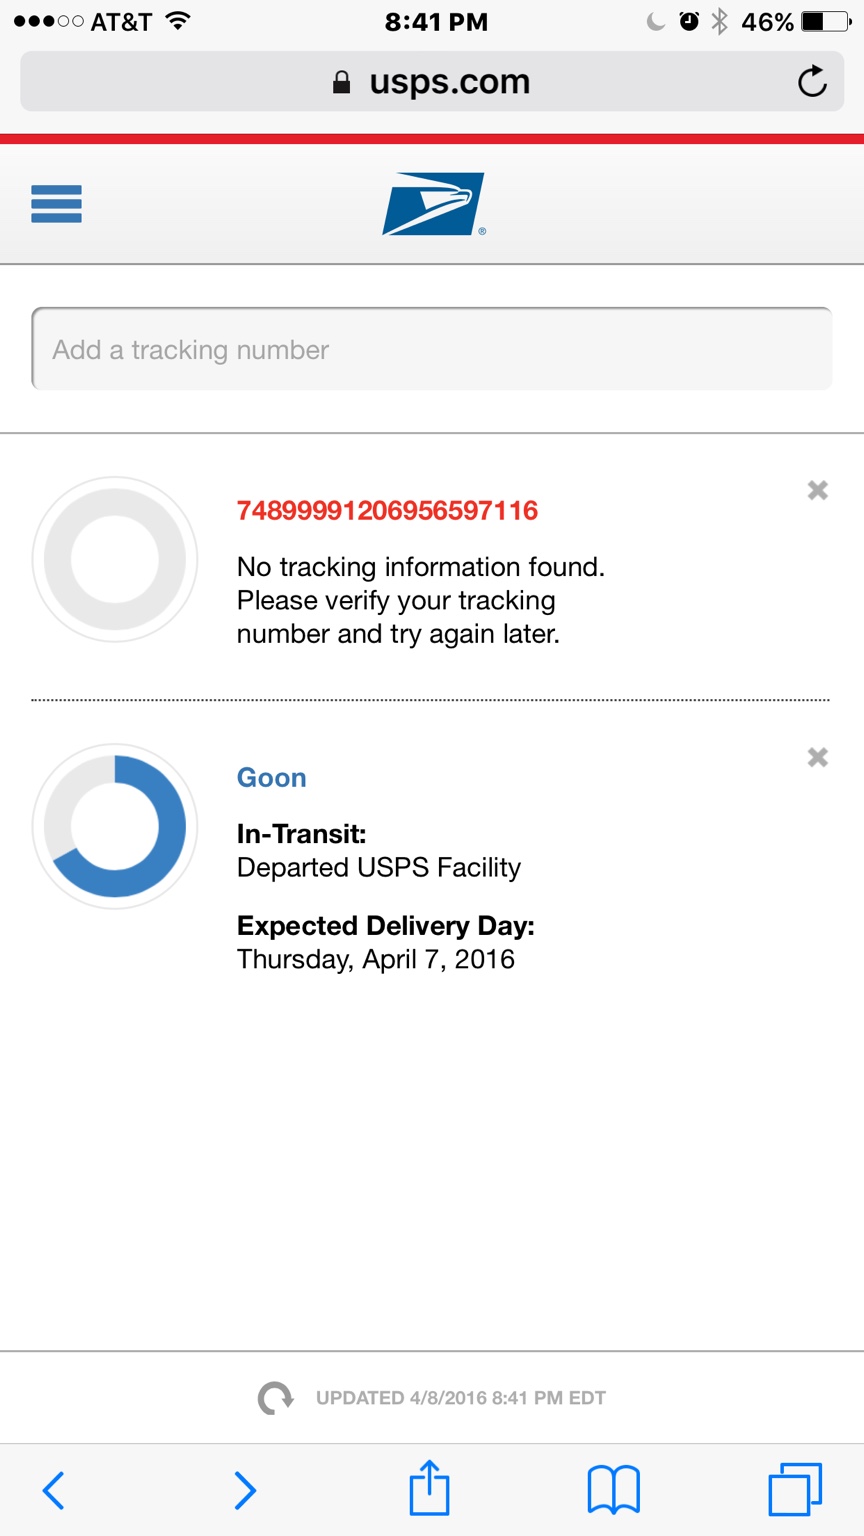Tap the refresh tracking updates icon
This screenshot has width=864, height=1536.
(275, 1398)
